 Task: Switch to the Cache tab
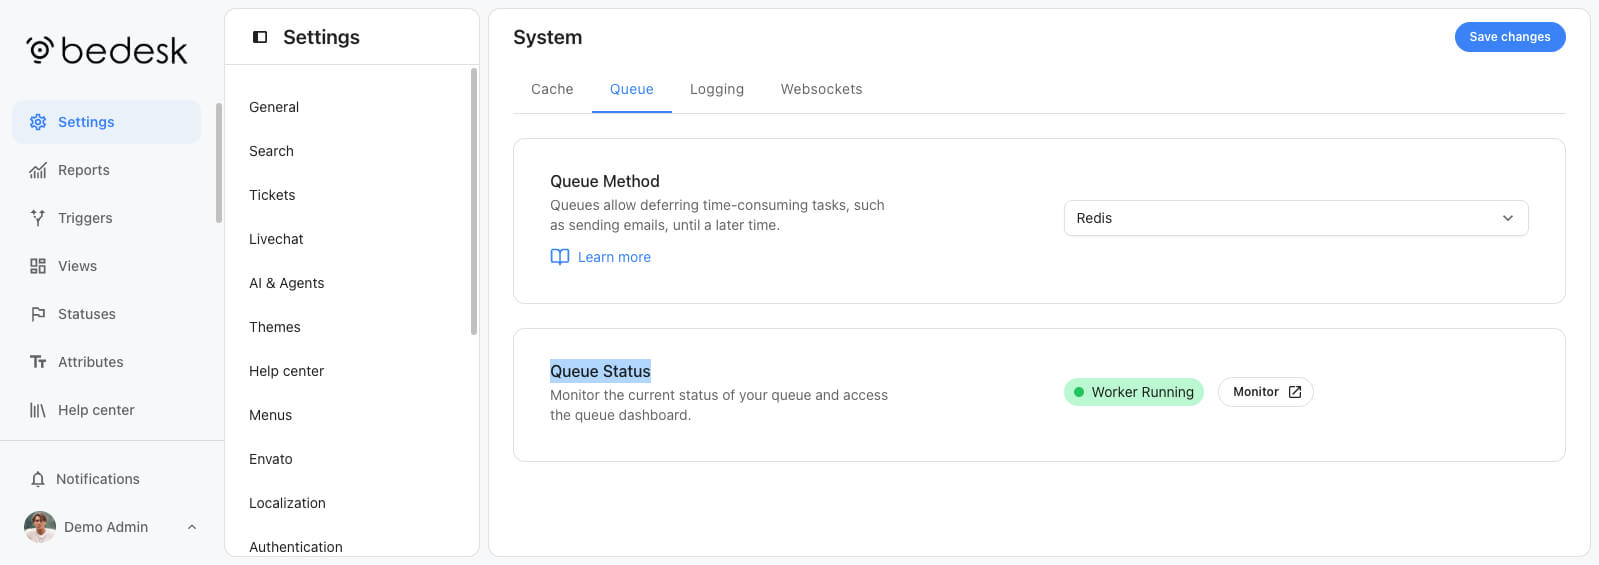point(552,89)
